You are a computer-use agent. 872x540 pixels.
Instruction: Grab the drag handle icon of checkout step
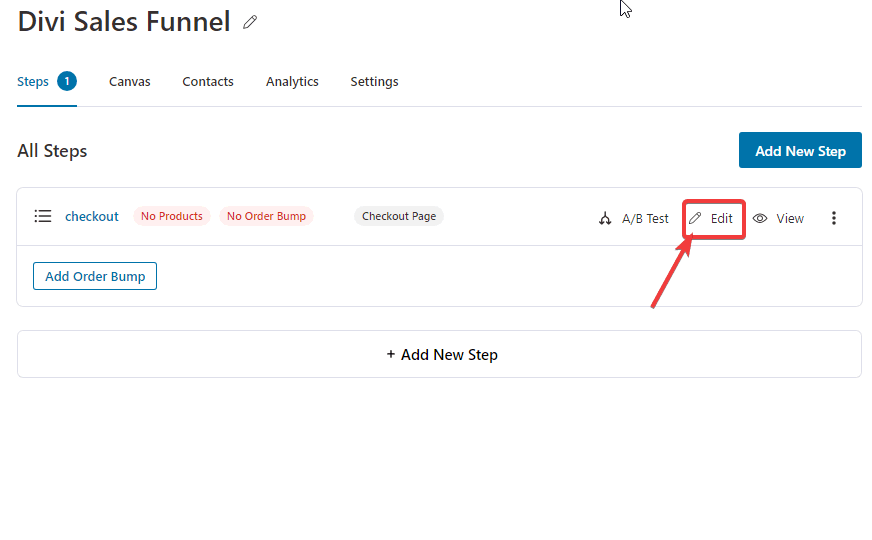(43, 216)
